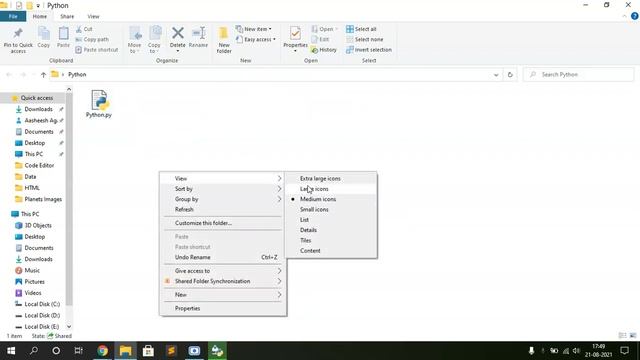Click History in Open group
This screenshot has height=360, width=640.
[x=324, y=50]
